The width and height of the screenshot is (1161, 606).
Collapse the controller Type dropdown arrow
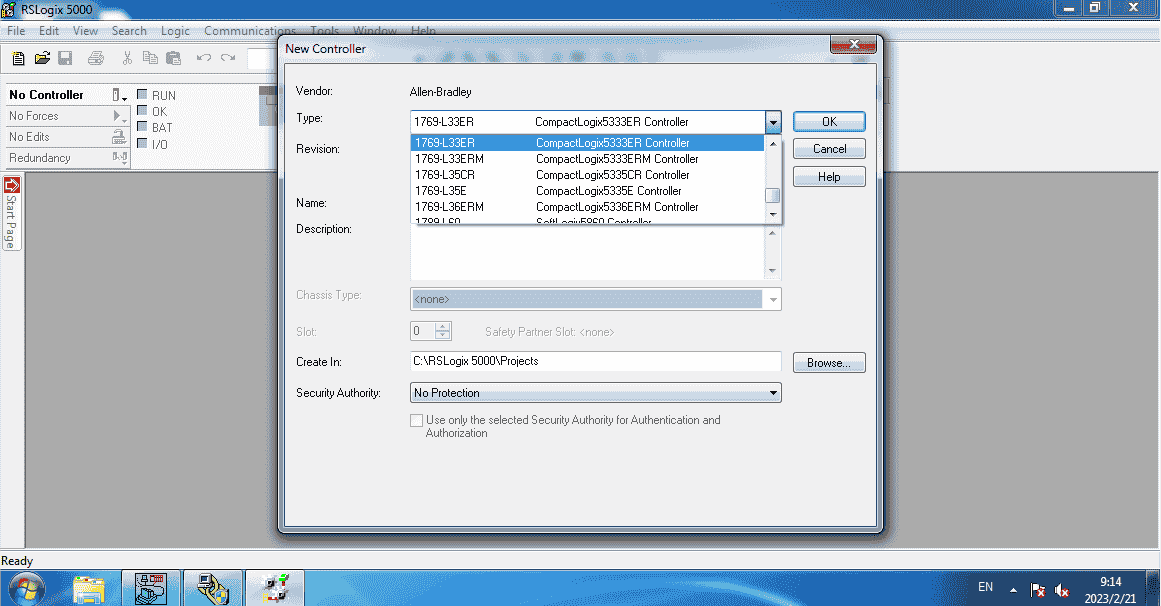(772, 122)
